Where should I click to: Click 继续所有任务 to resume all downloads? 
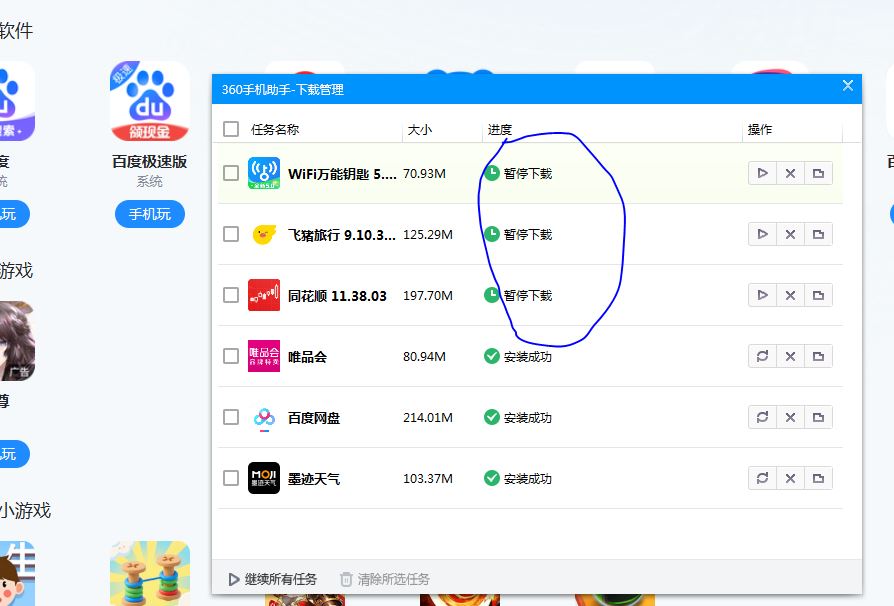271,578
